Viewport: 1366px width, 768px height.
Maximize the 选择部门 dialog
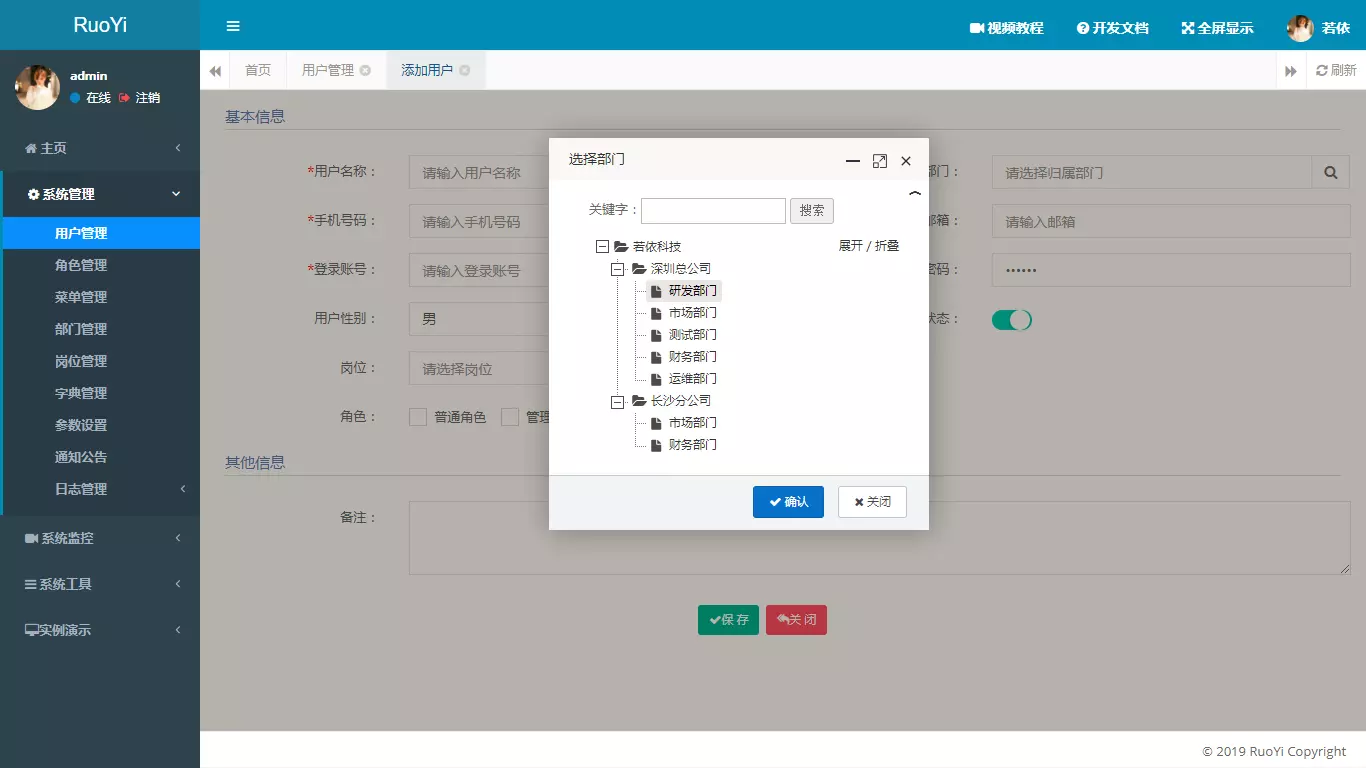880,160
